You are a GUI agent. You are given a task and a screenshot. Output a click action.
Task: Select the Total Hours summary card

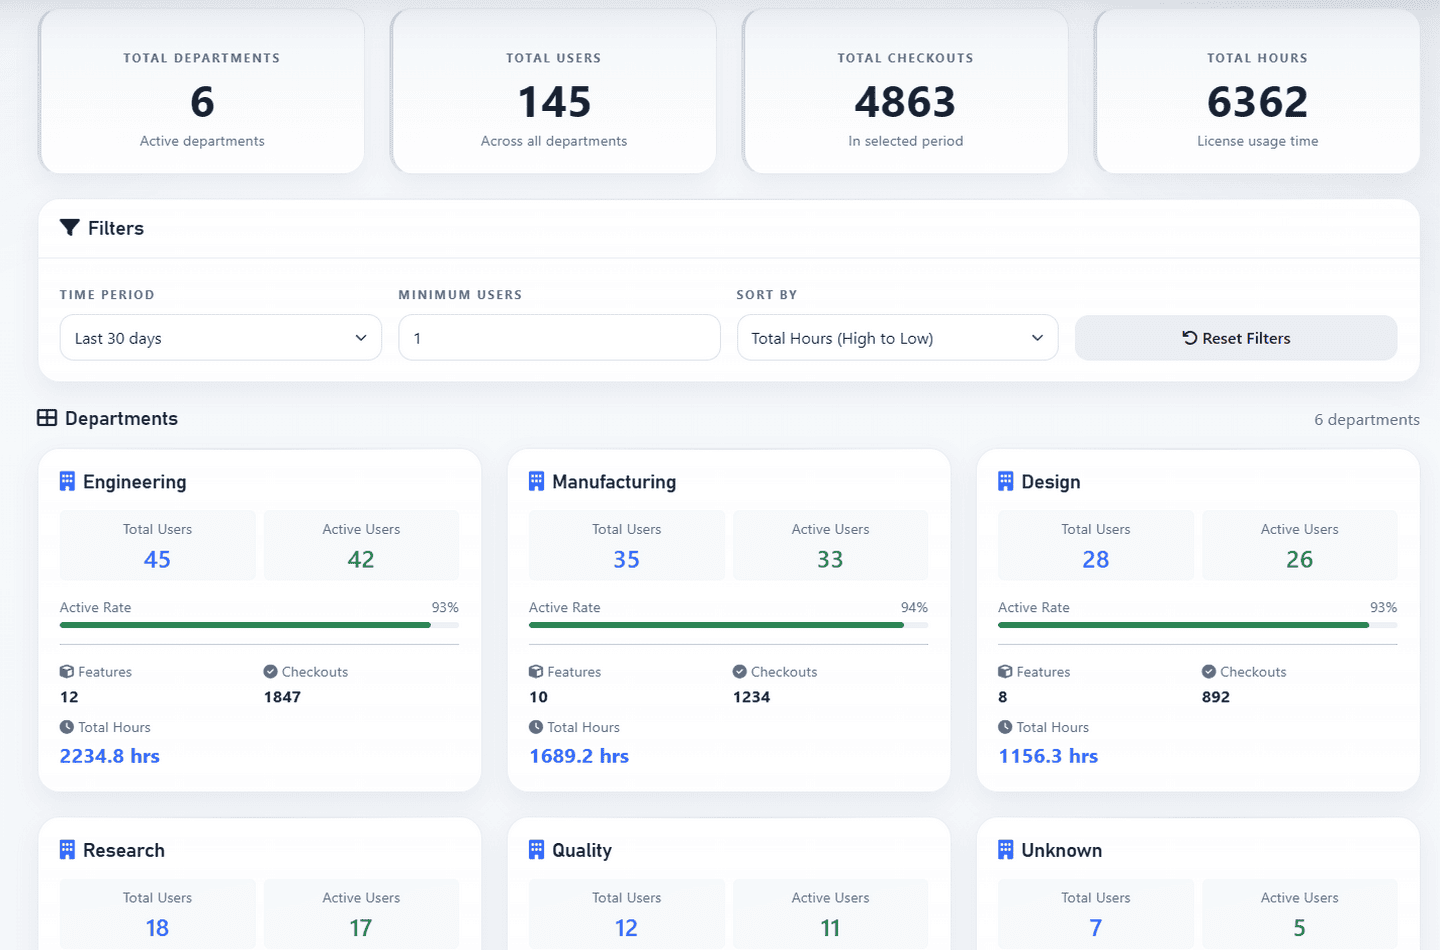click(x=1257, y=92)
